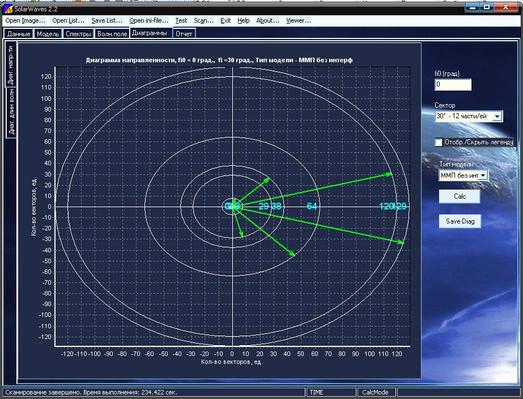Click the fi0 (град) input field
The width and height of the screenshot is (523, 399).
pyautogui.click(x=453, y=85)
